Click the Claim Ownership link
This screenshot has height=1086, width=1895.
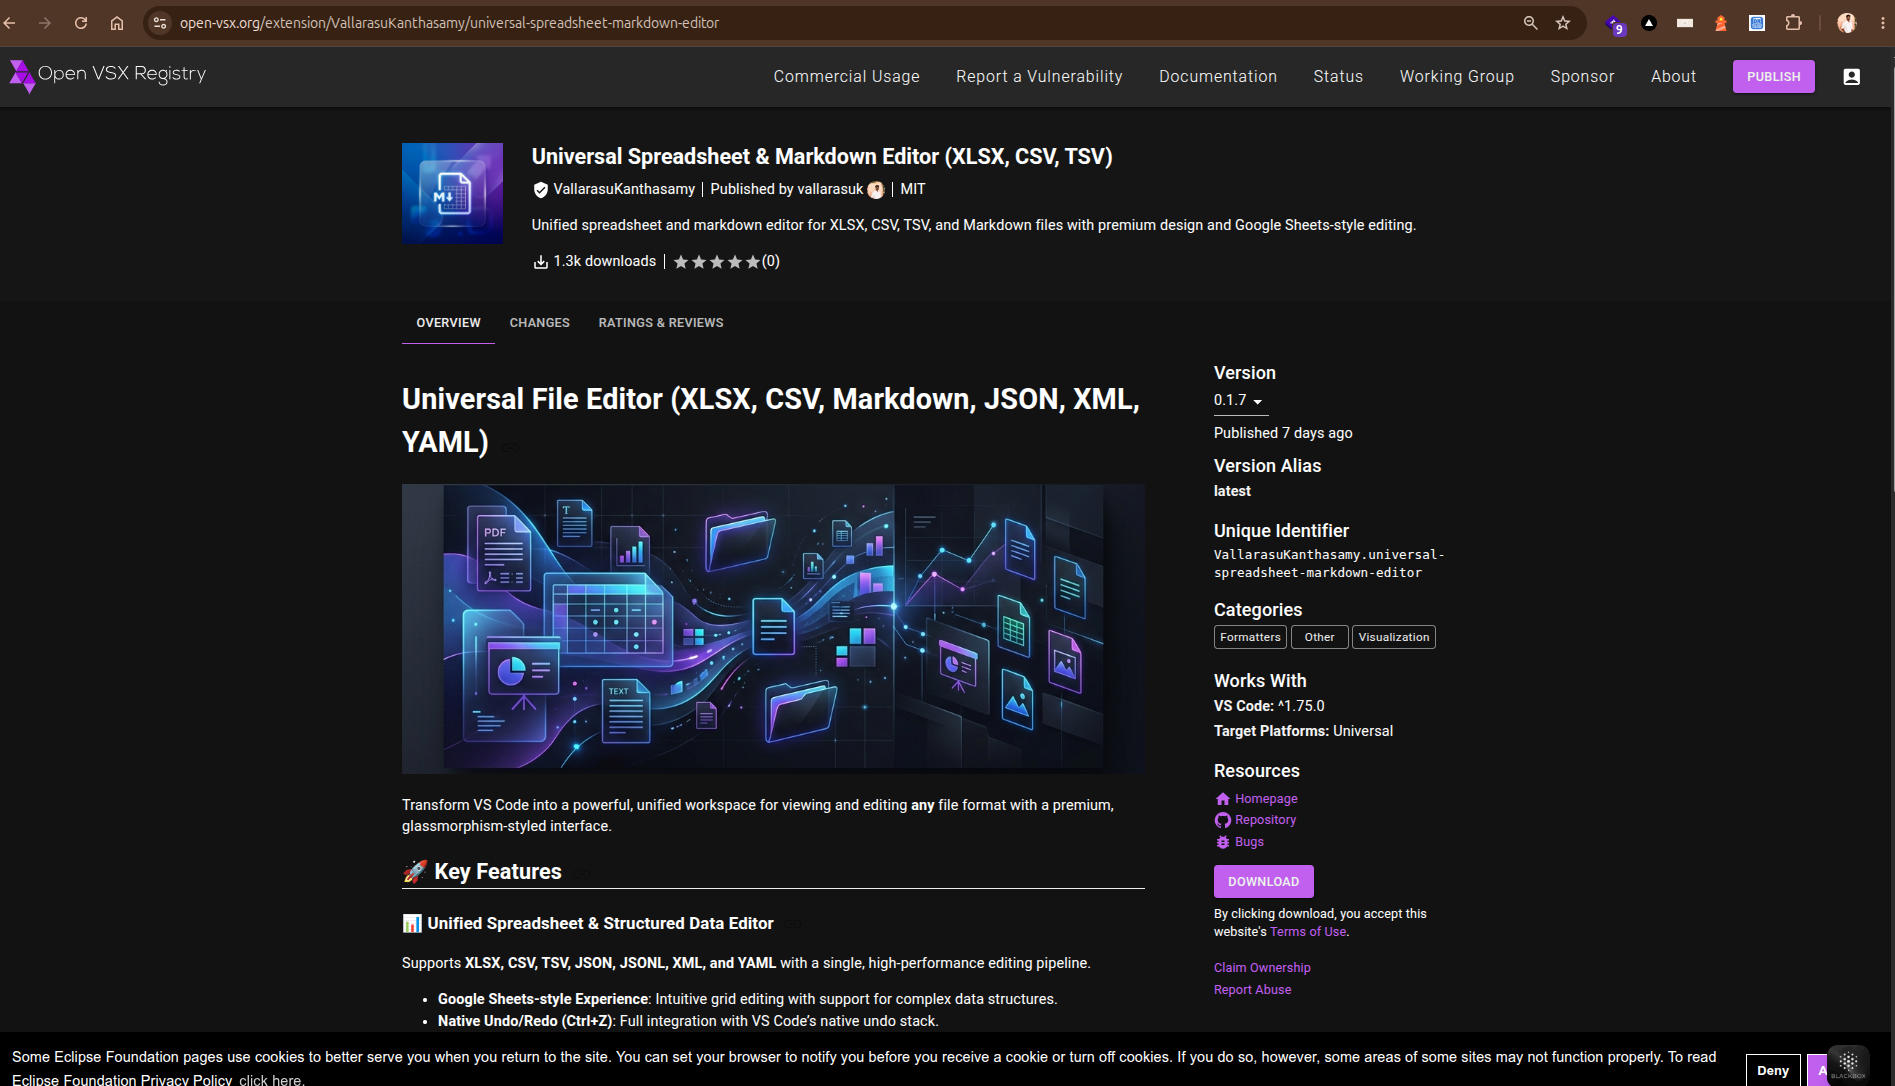pos(1262,968)
